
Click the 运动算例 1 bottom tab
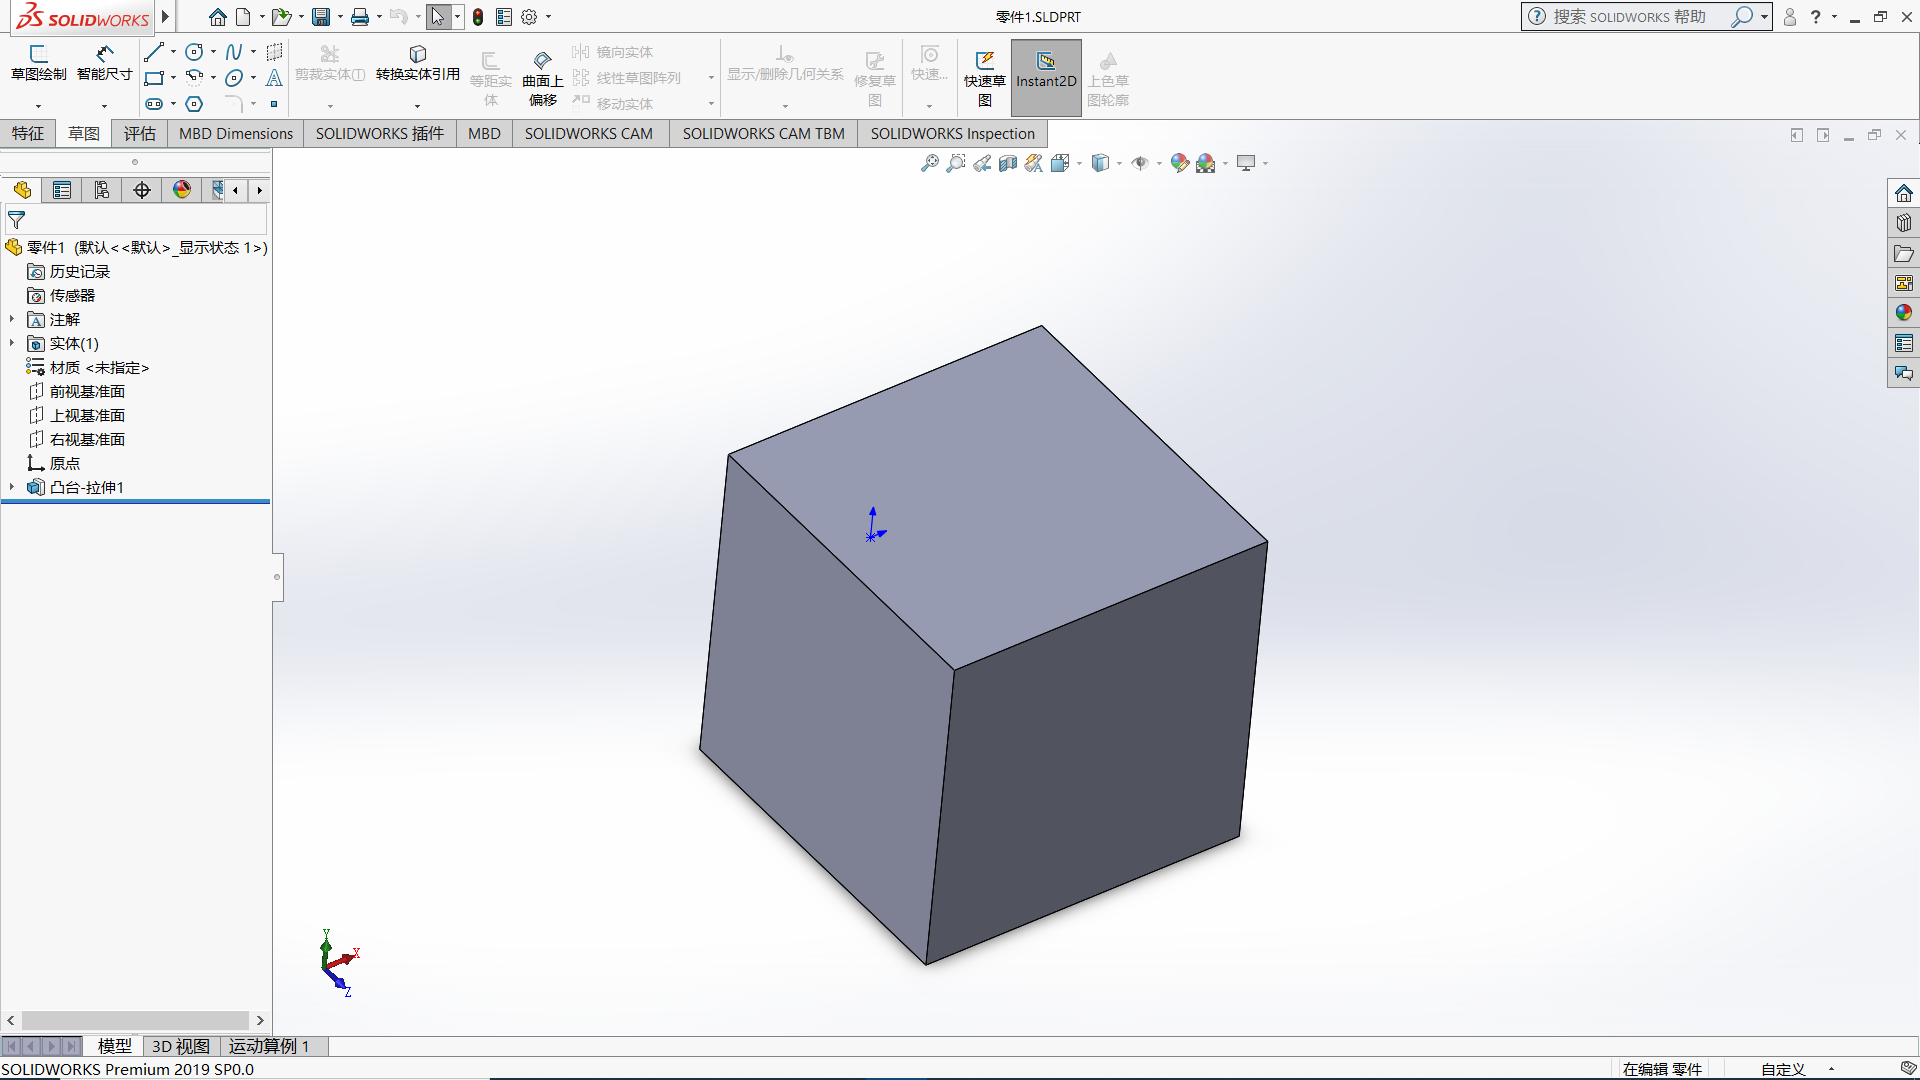click(x=268, y=1046)
